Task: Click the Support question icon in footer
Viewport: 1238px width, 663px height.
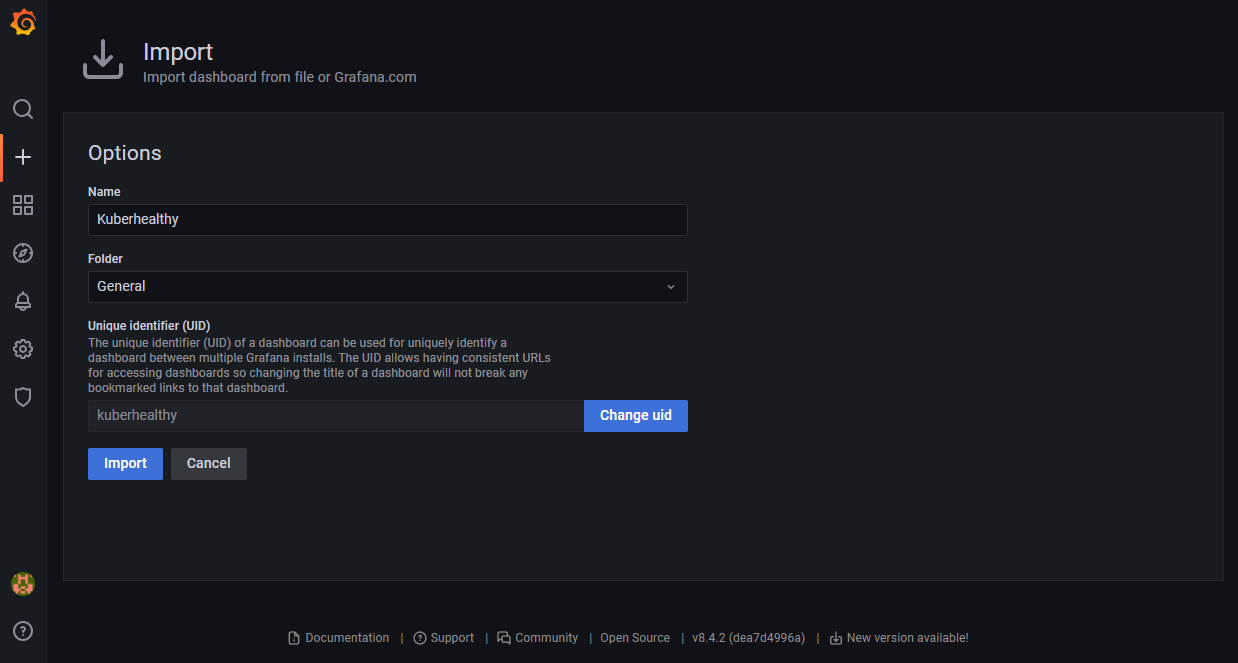Action: coord(420,638)
